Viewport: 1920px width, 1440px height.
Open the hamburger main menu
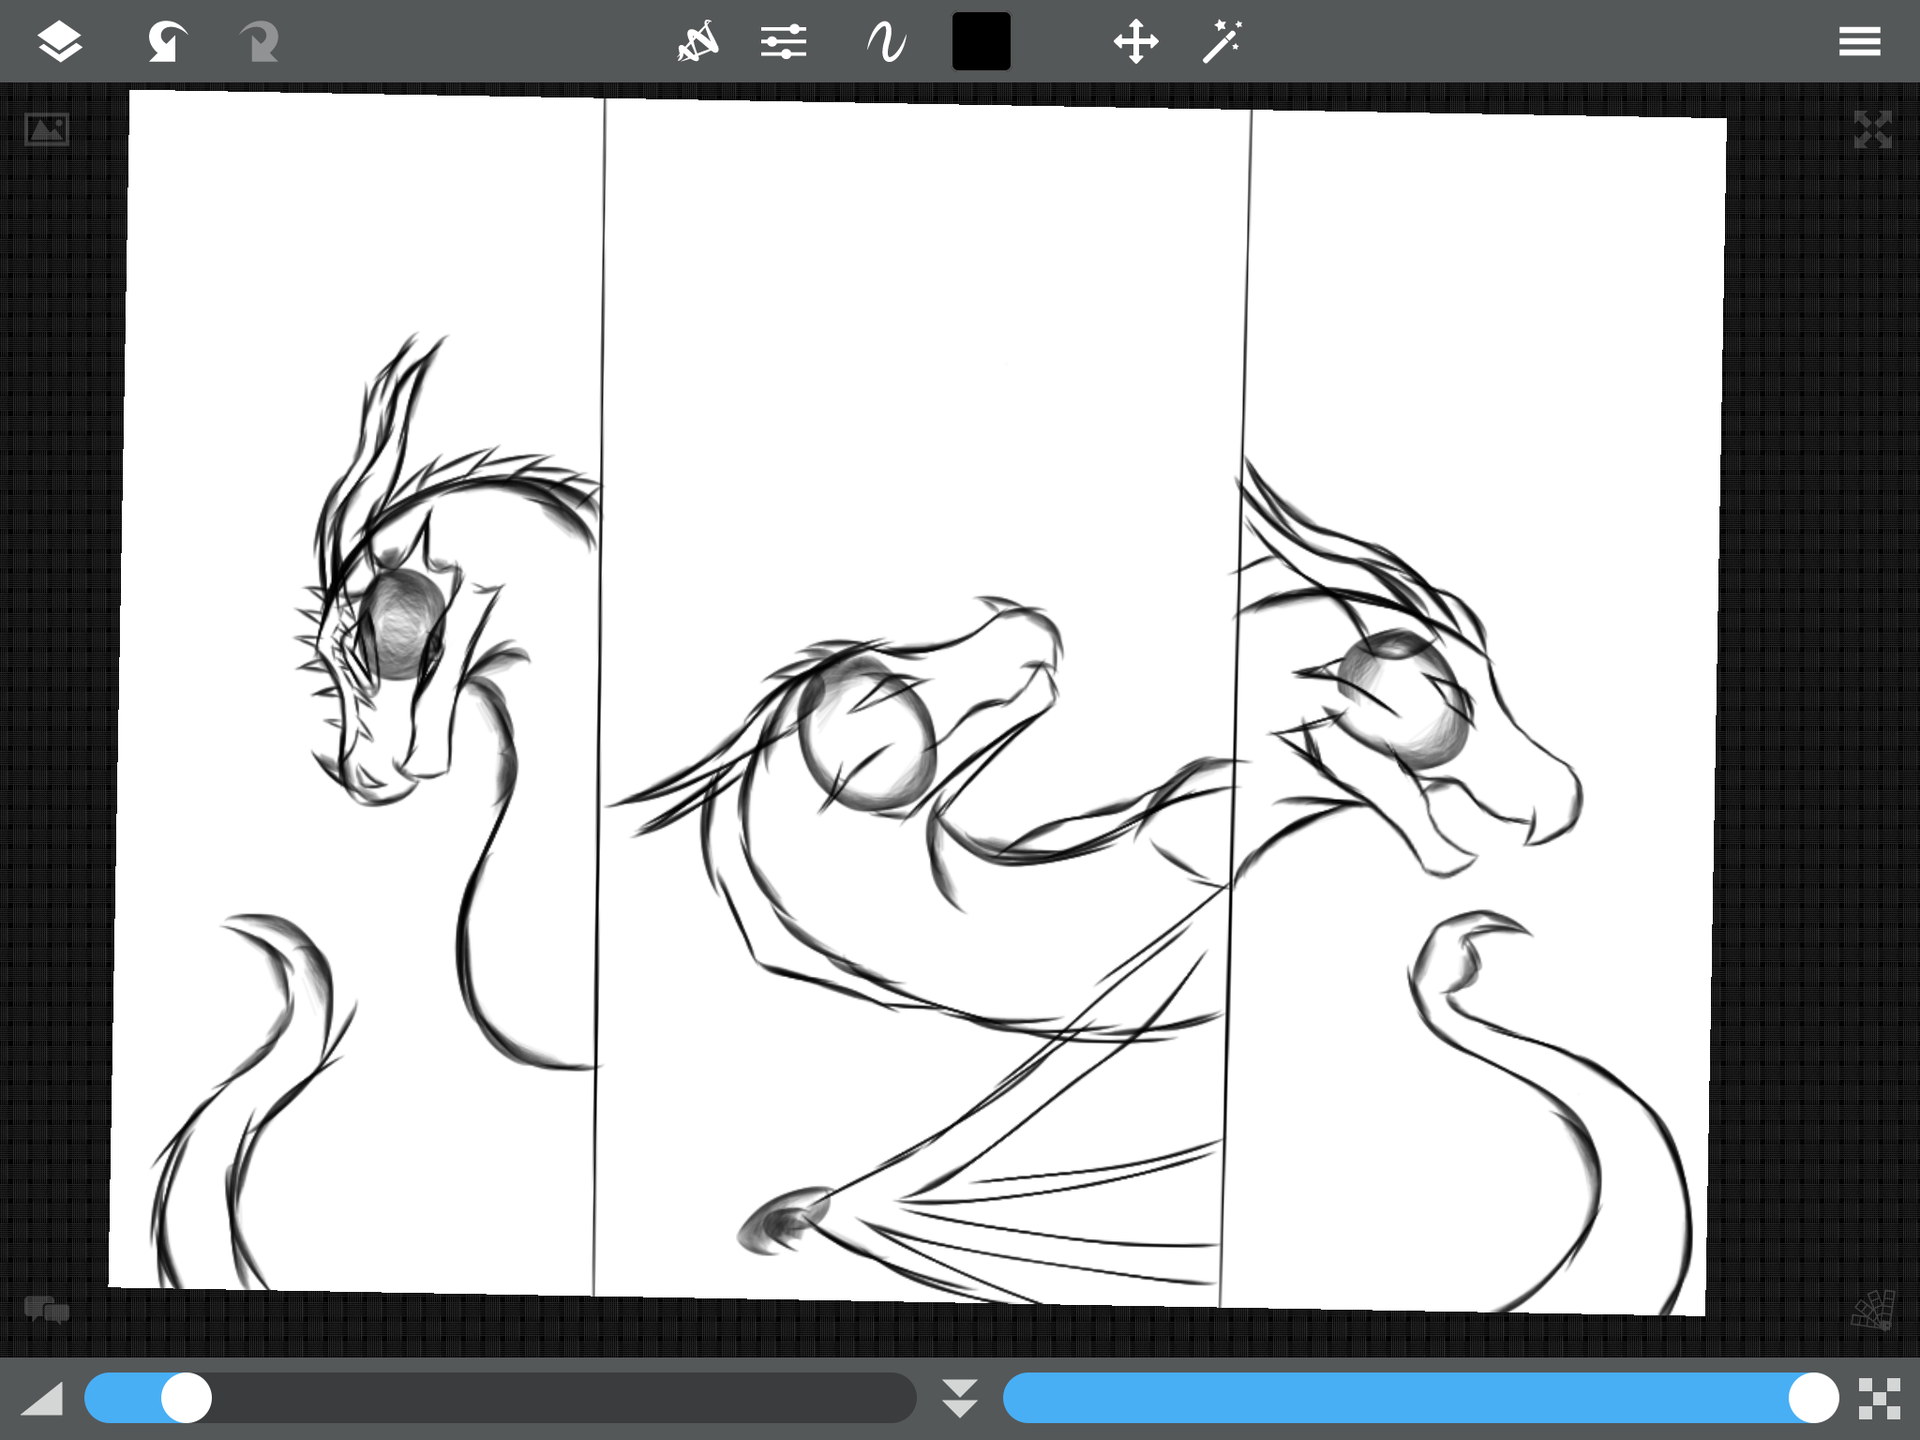point(1860,41)
